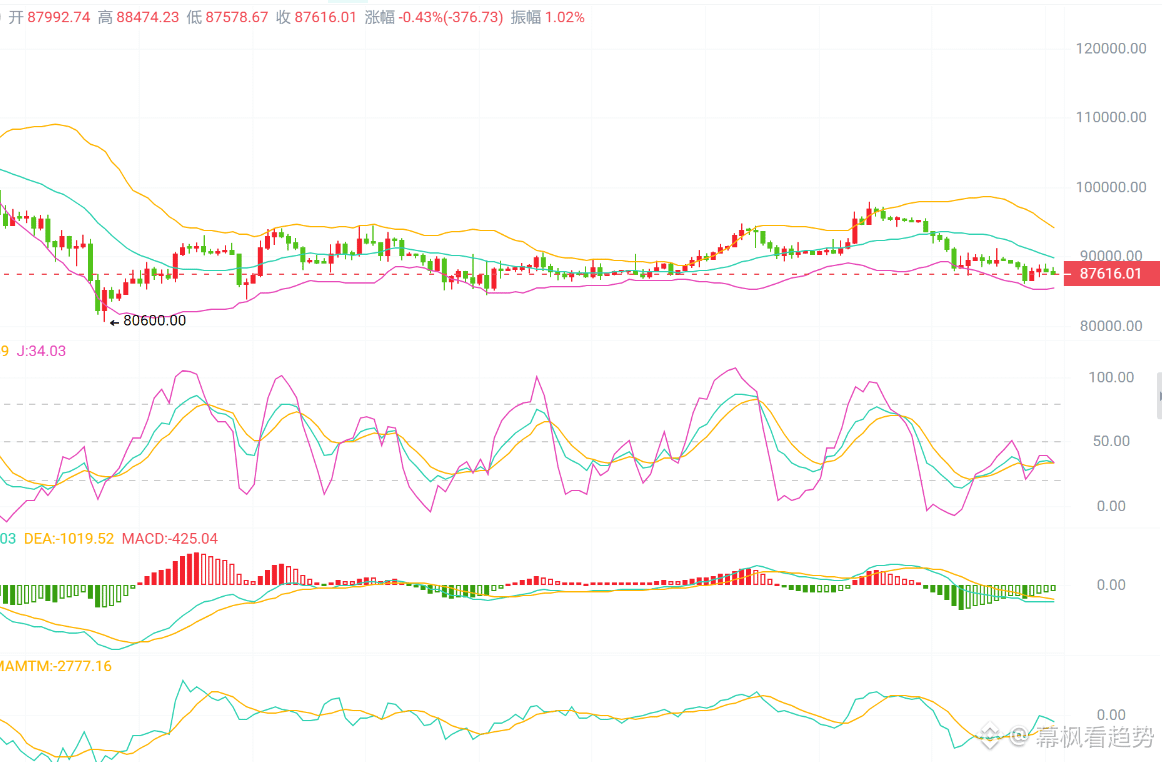Select the low price 87578.67
This screenshot has height=762, width=1162.
236,17
